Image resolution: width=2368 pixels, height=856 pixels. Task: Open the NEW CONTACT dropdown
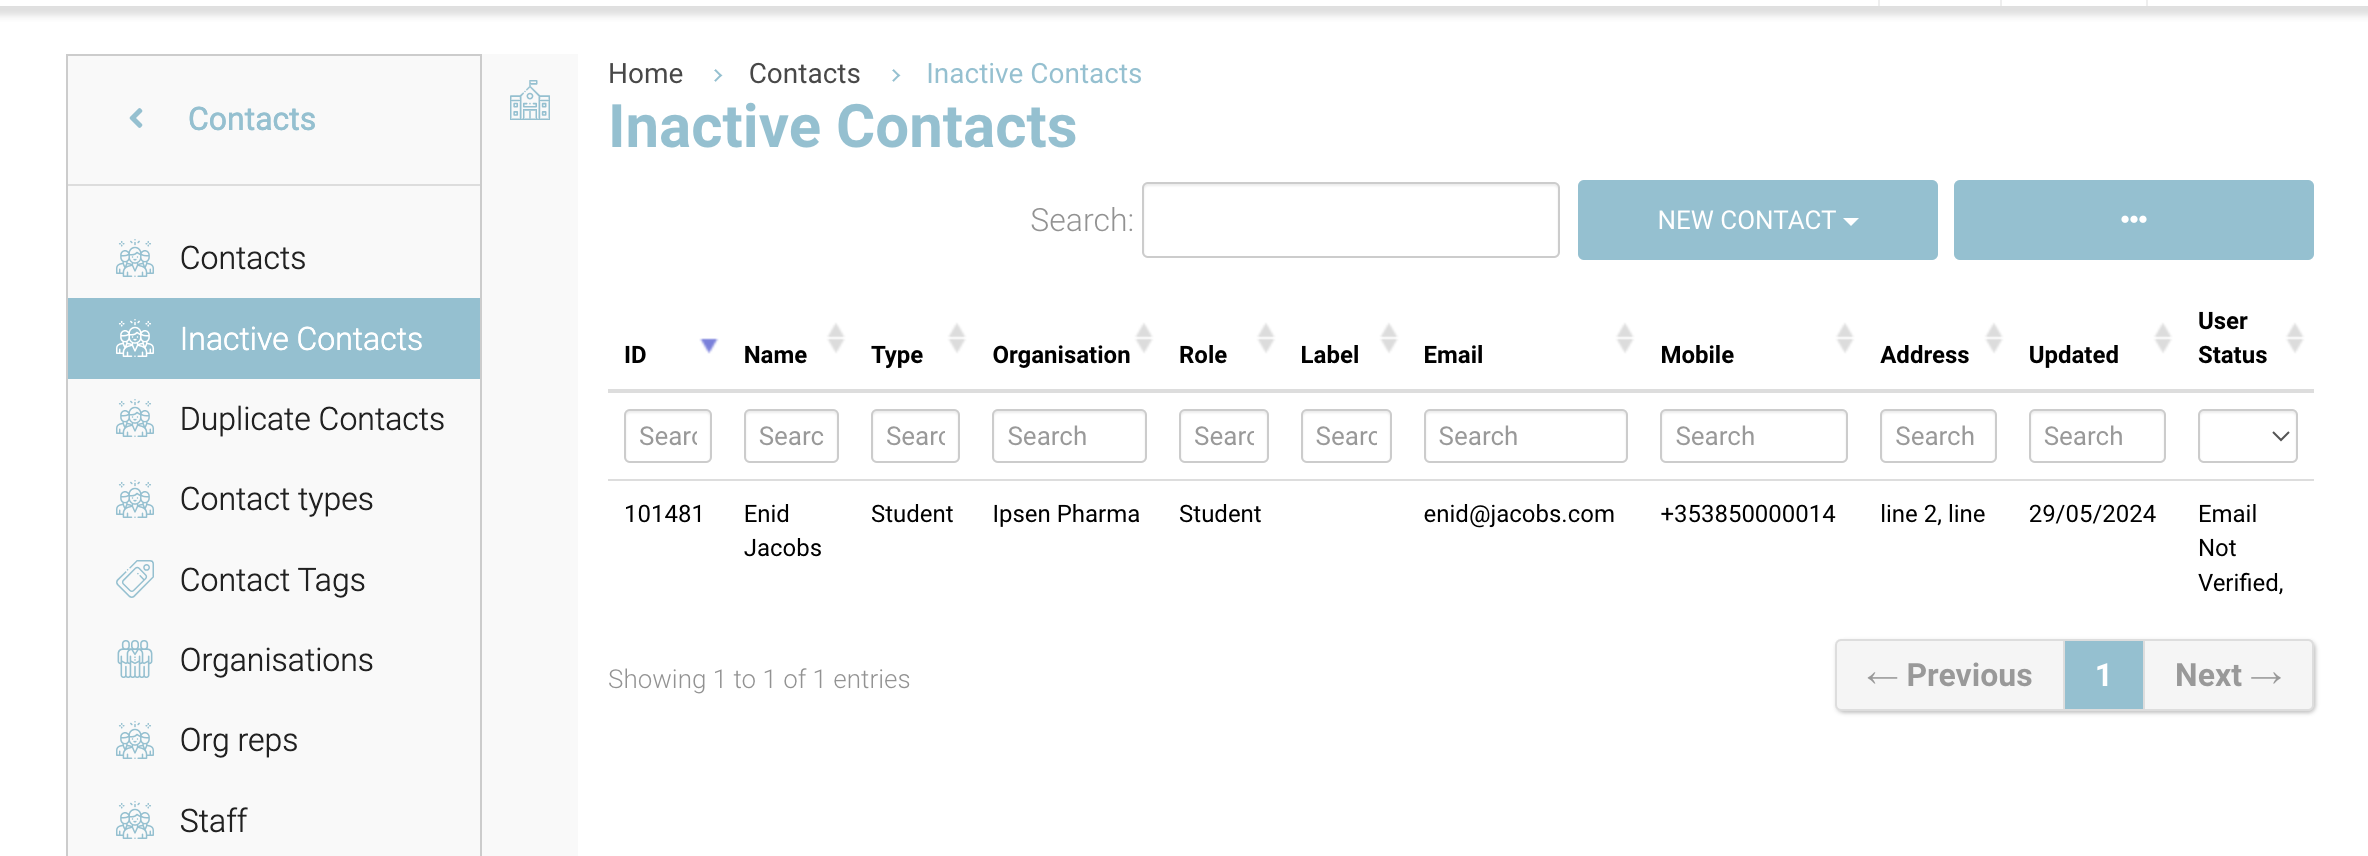pos(1757,220)
